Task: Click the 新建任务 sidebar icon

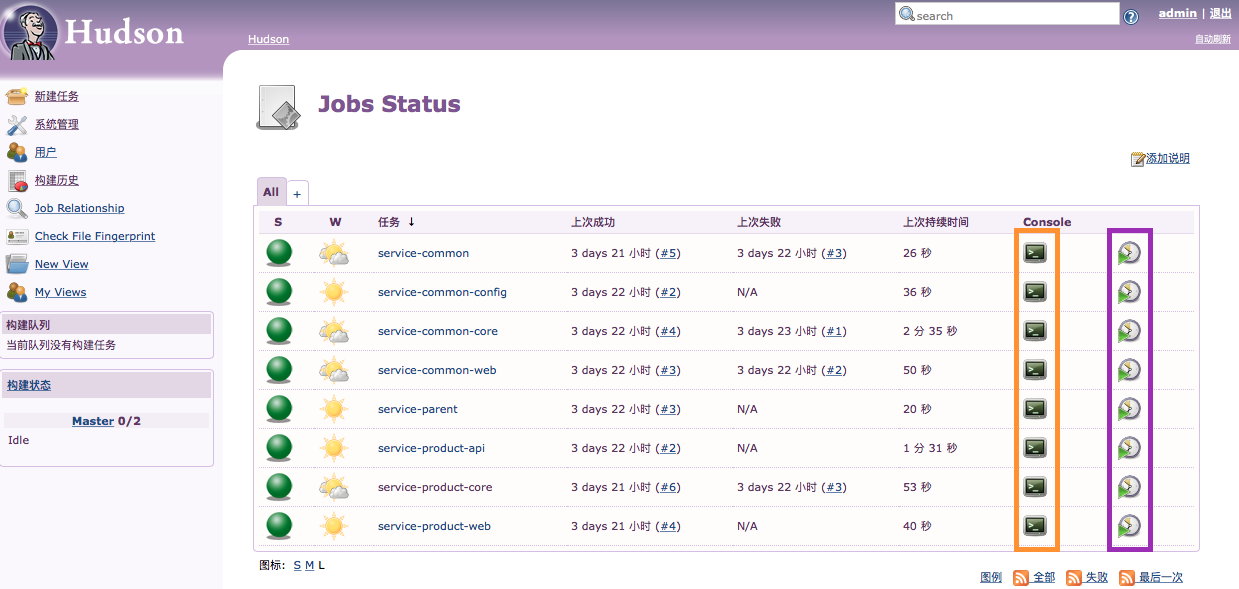Action: pyautogui.click(x=17, y=96)
